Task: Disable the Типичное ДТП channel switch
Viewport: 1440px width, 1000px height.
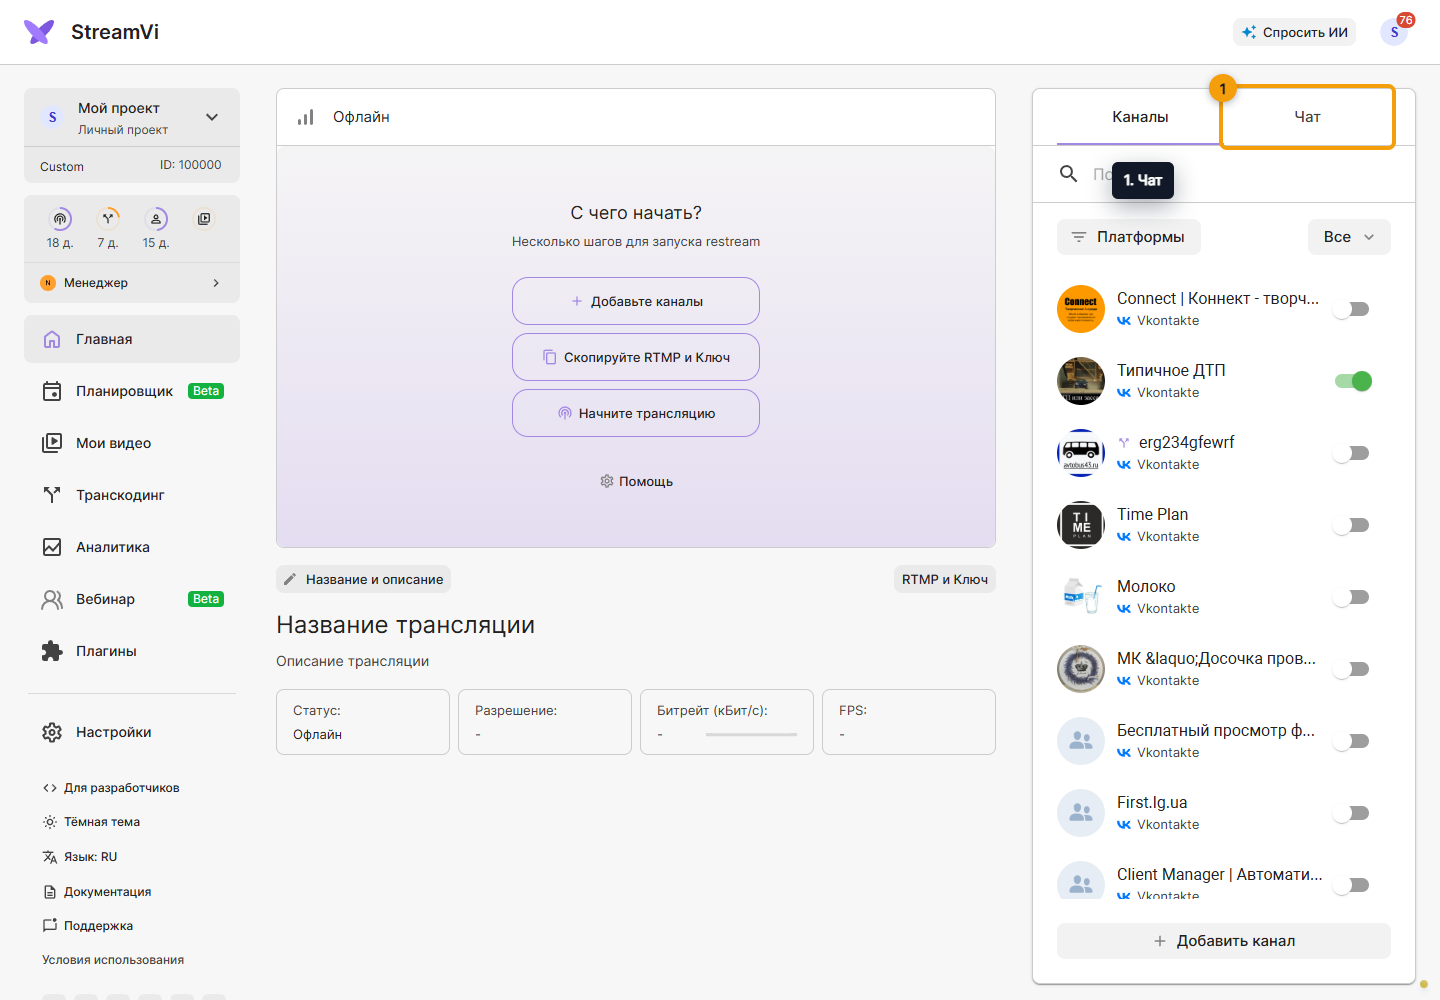Action: point(1353,381)
